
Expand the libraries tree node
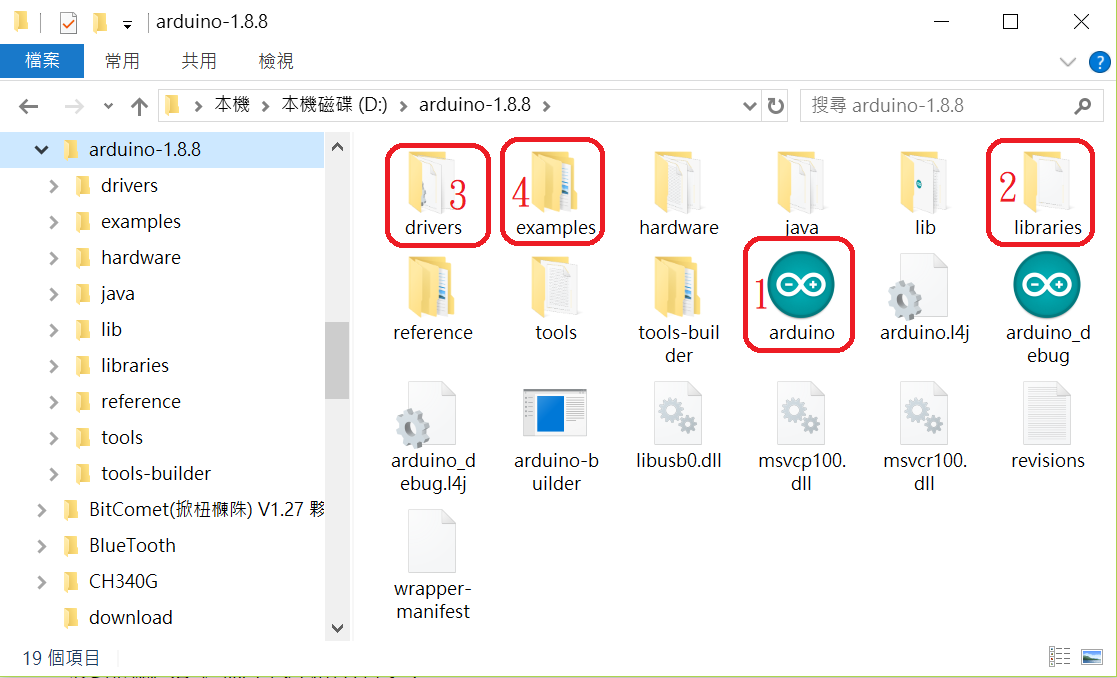click(x=53, y=366)
